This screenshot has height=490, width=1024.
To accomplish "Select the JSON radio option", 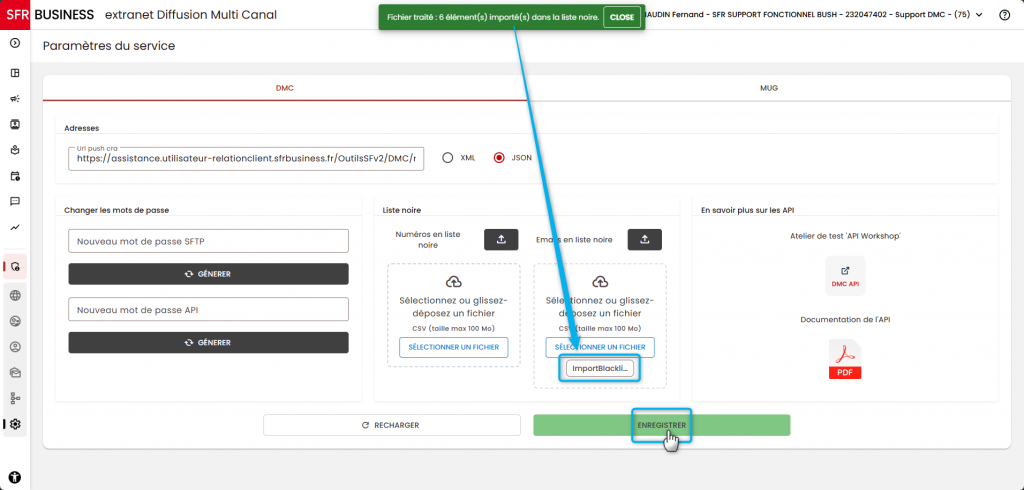I will pos(500,157).
